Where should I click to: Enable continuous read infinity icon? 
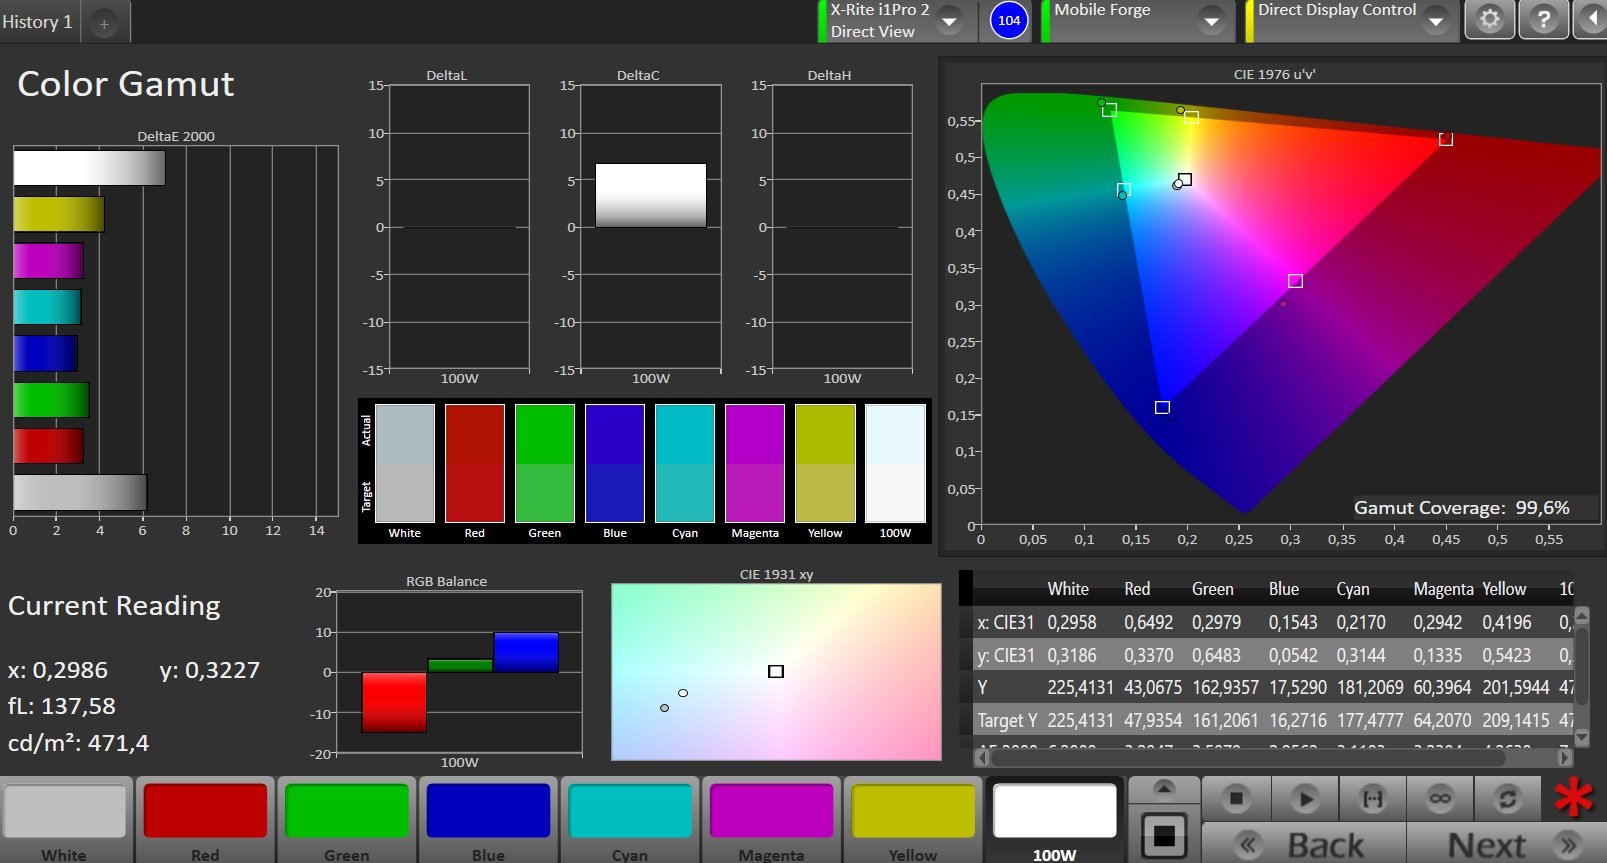(1440, 798)
